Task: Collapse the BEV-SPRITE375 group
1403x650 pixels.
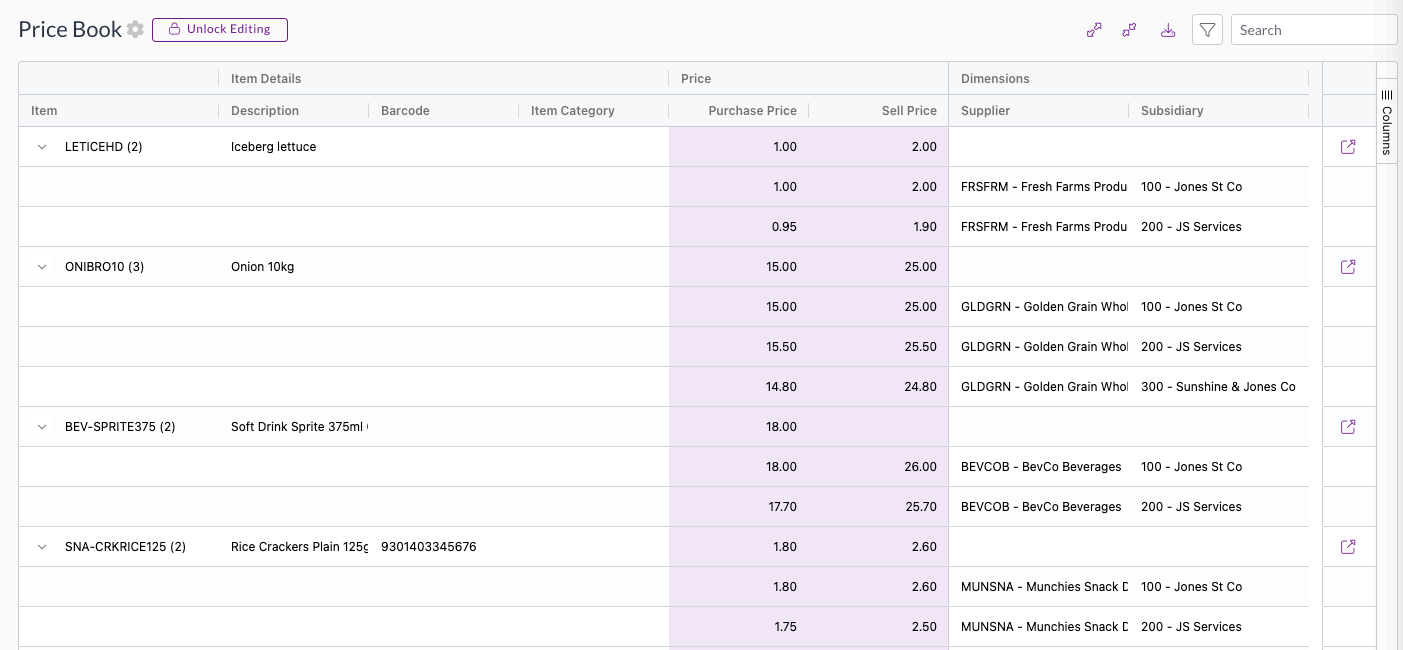Action: pos(42,427)
